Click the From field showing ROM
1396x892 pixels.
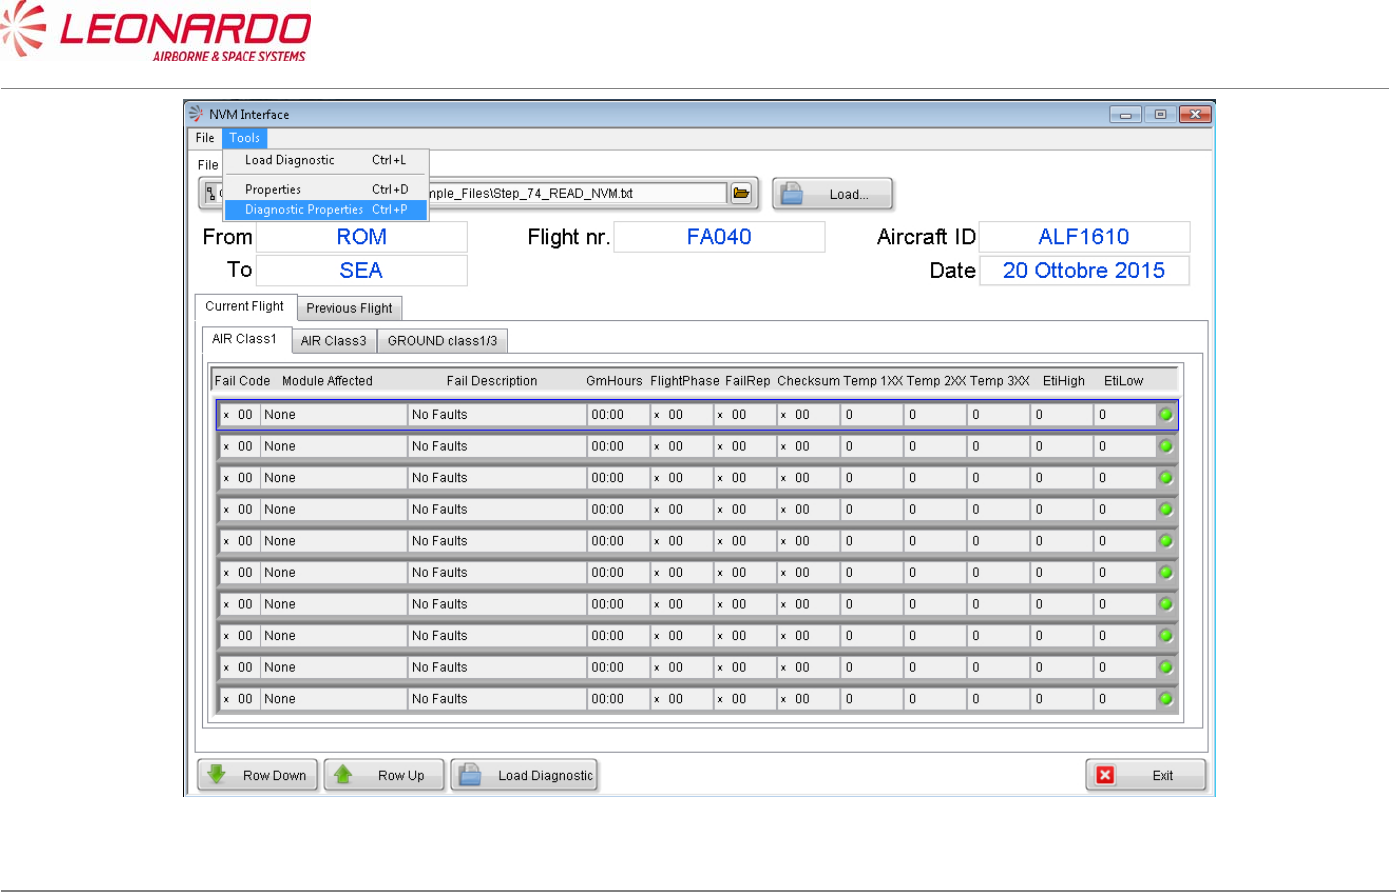click(x=362, y=238)
